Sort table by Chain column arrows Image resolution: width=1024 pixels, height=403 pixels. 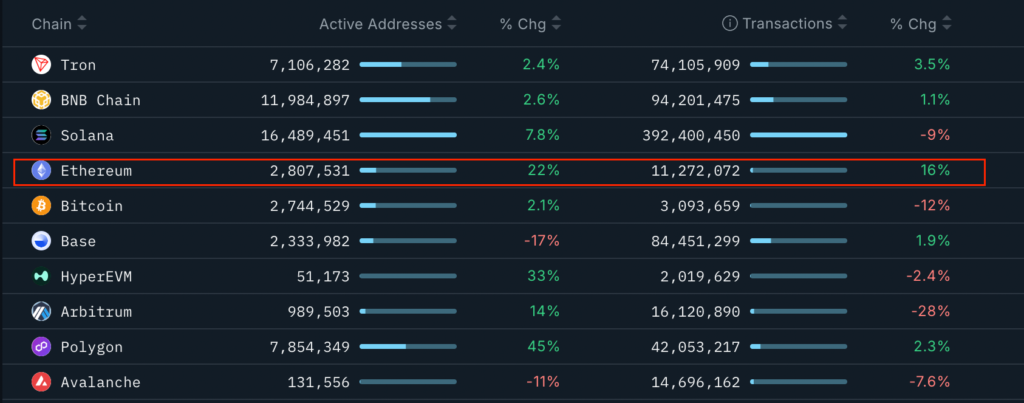coord(82,23)
